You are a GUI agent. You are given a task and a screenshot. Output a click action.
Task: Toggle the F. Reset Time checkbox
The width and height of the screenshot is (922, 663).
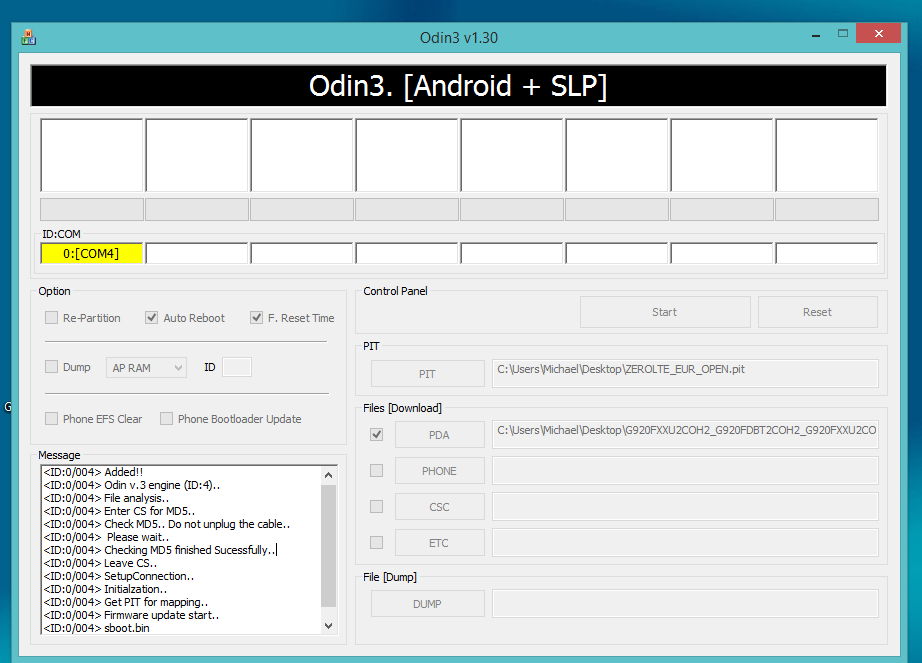(256, 318)
